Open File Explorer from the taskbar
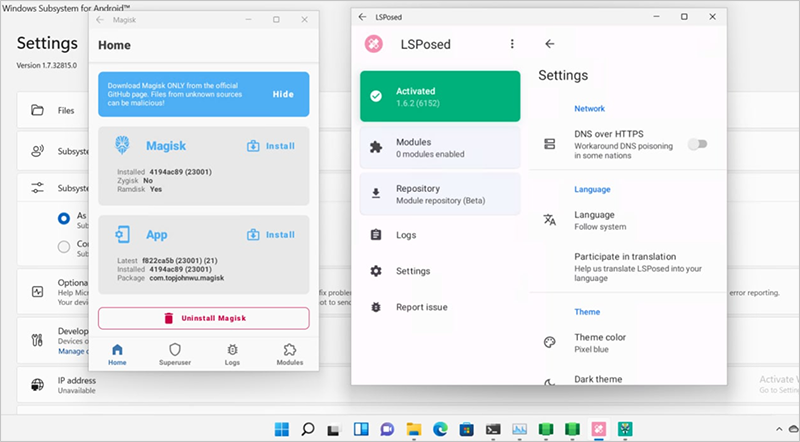Screen dimensions: 800x442 (x=414, y=429)
